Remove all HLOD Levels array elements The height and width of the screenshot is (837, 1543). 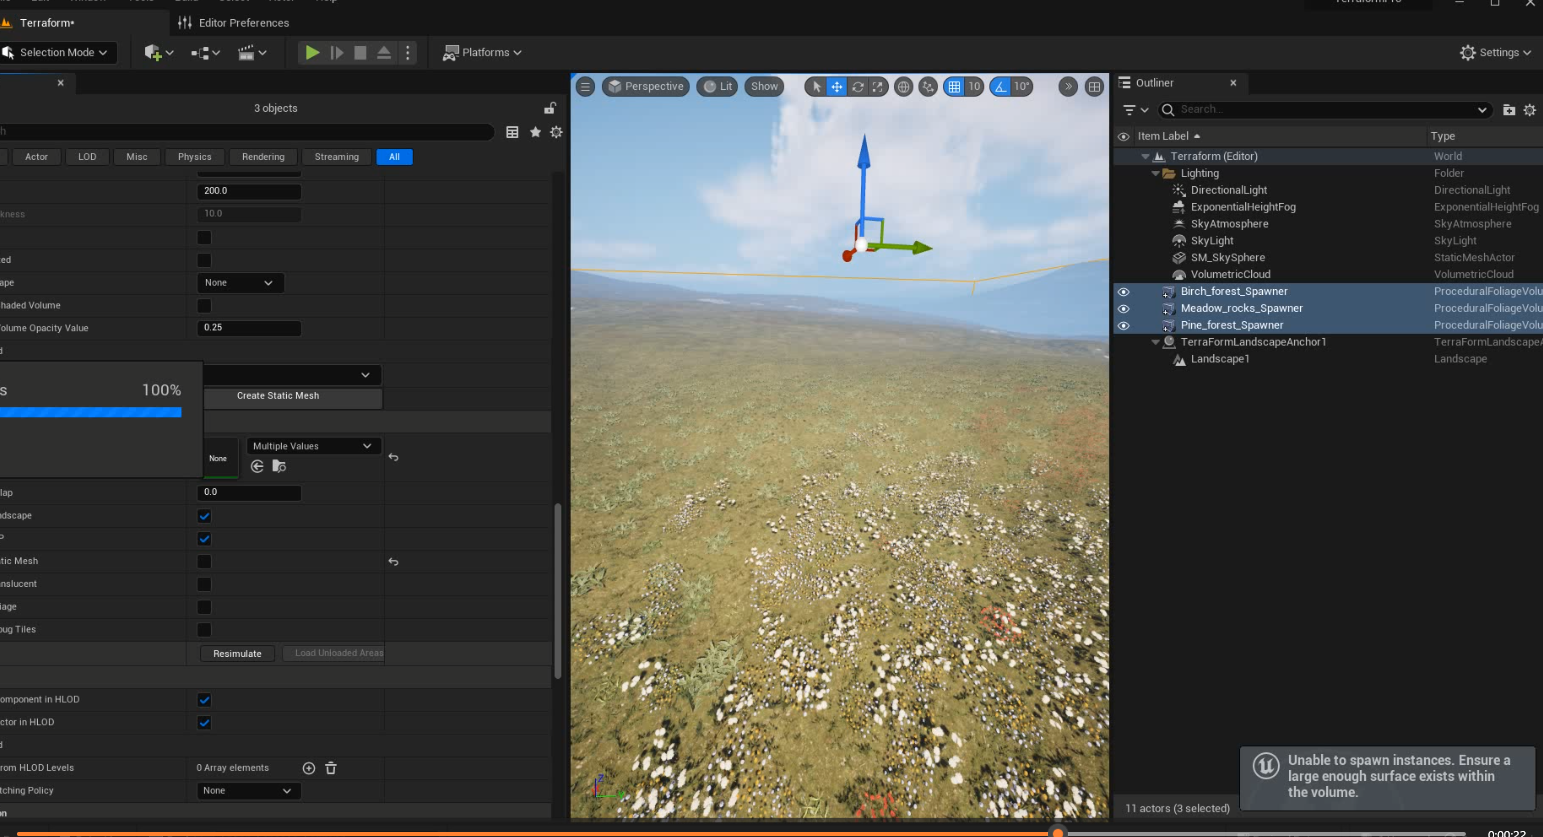pyautogui.click(x=331, y=768)
